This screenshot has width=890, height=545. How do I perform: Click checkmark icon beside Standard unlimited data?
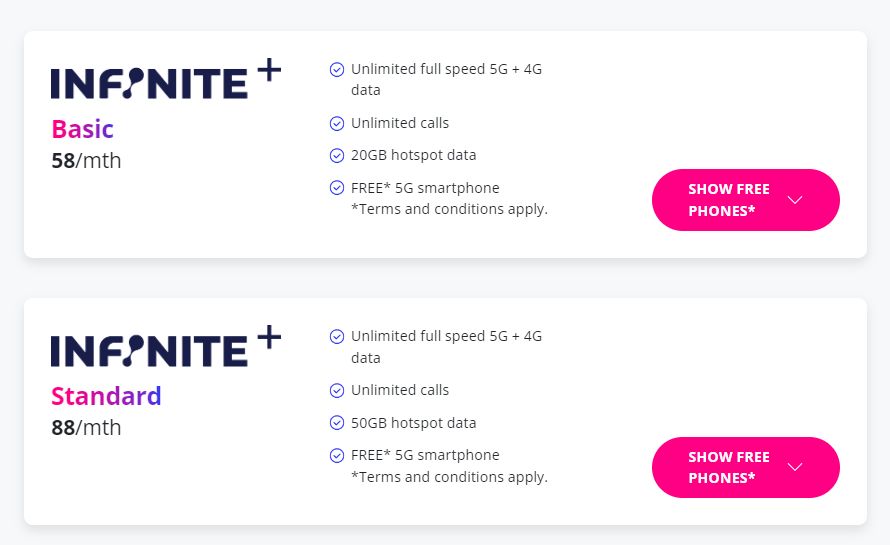[337, 337]
